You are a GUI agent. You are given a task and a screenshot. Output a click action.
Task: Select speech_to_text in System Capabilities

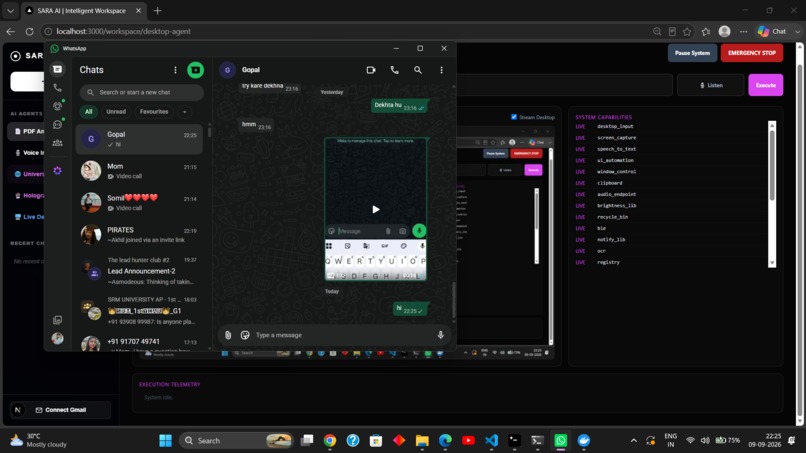tap(616, 149)
